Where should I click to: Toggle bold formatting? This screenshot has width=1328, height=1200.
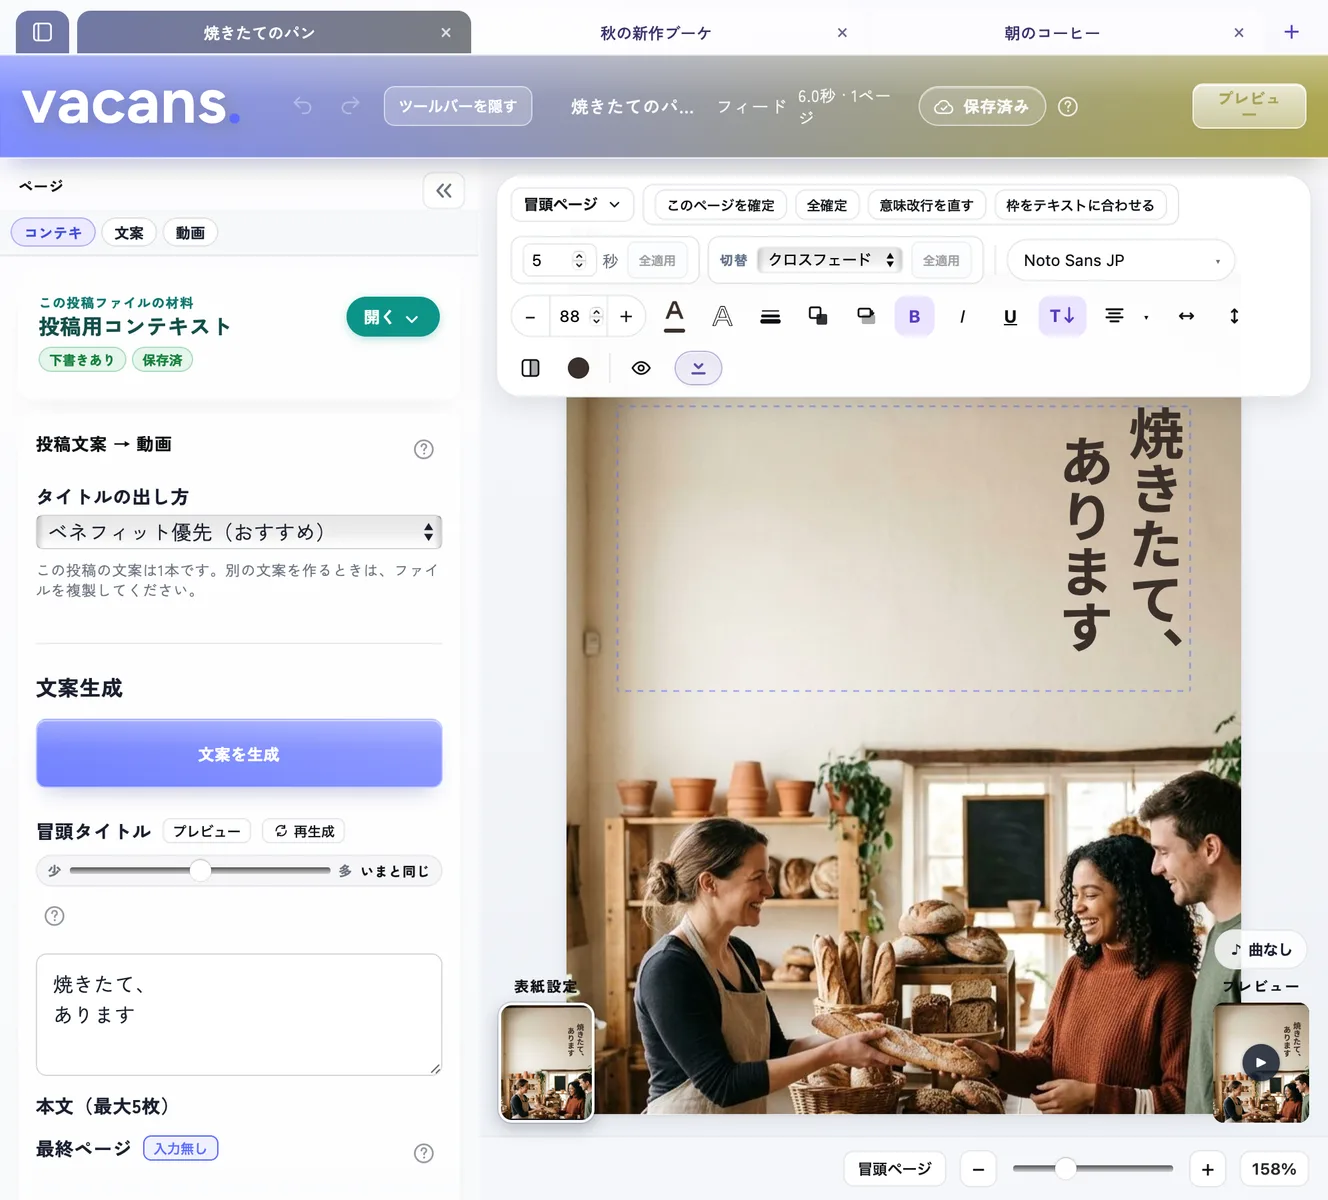pyautogui.click(x=914, y=316)
